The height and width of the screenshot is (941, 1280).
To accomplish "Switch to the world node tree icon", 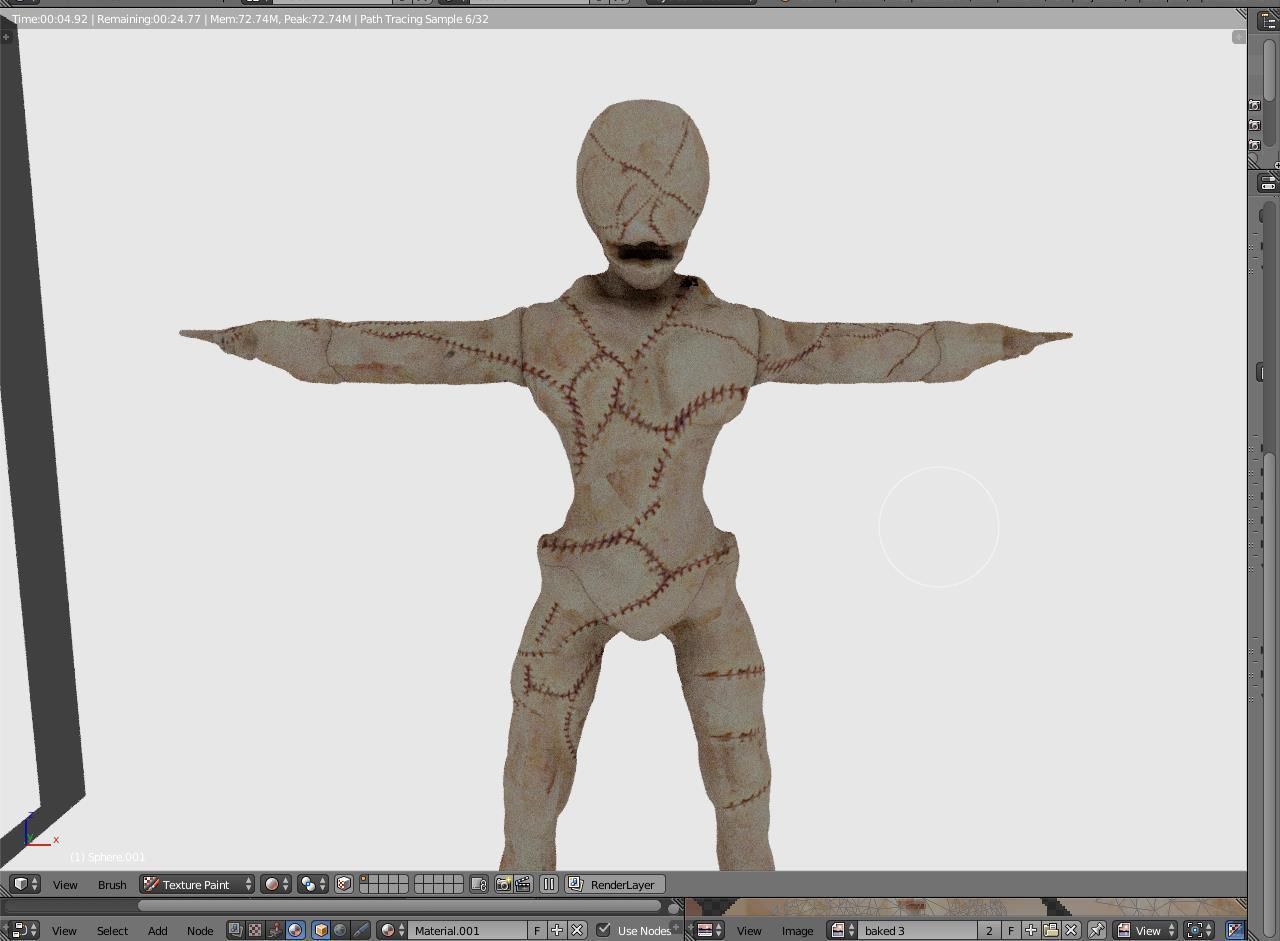I will 340,930.
